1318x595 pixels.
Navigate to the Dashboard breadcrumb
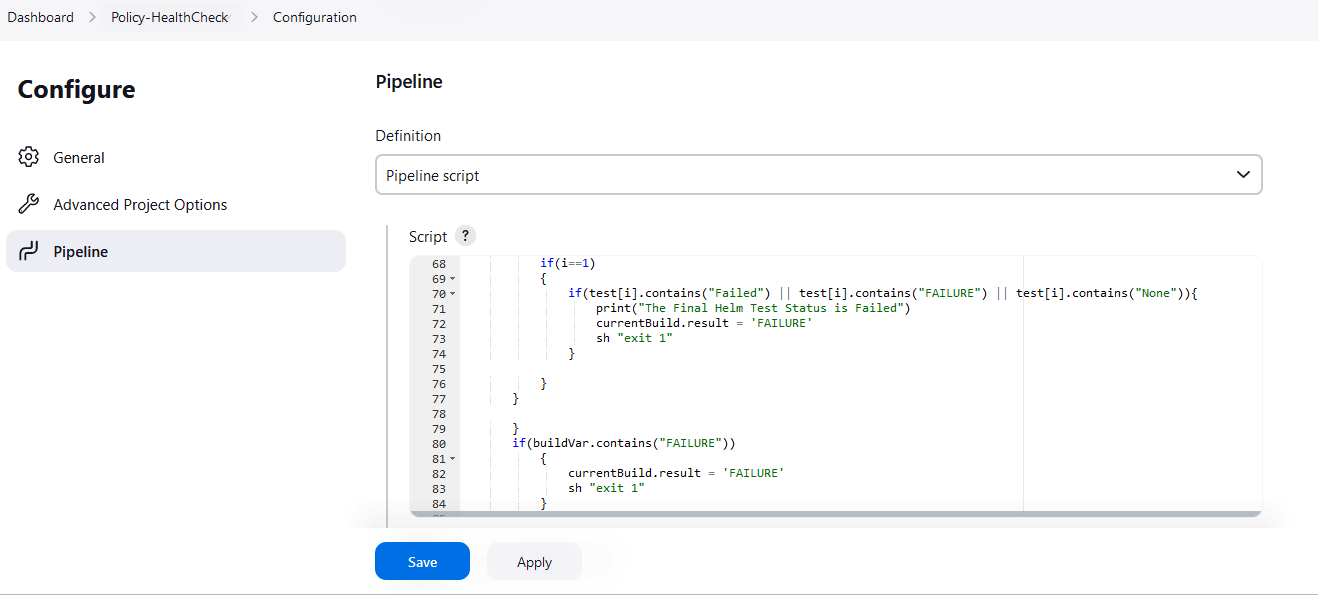[40, 16]
